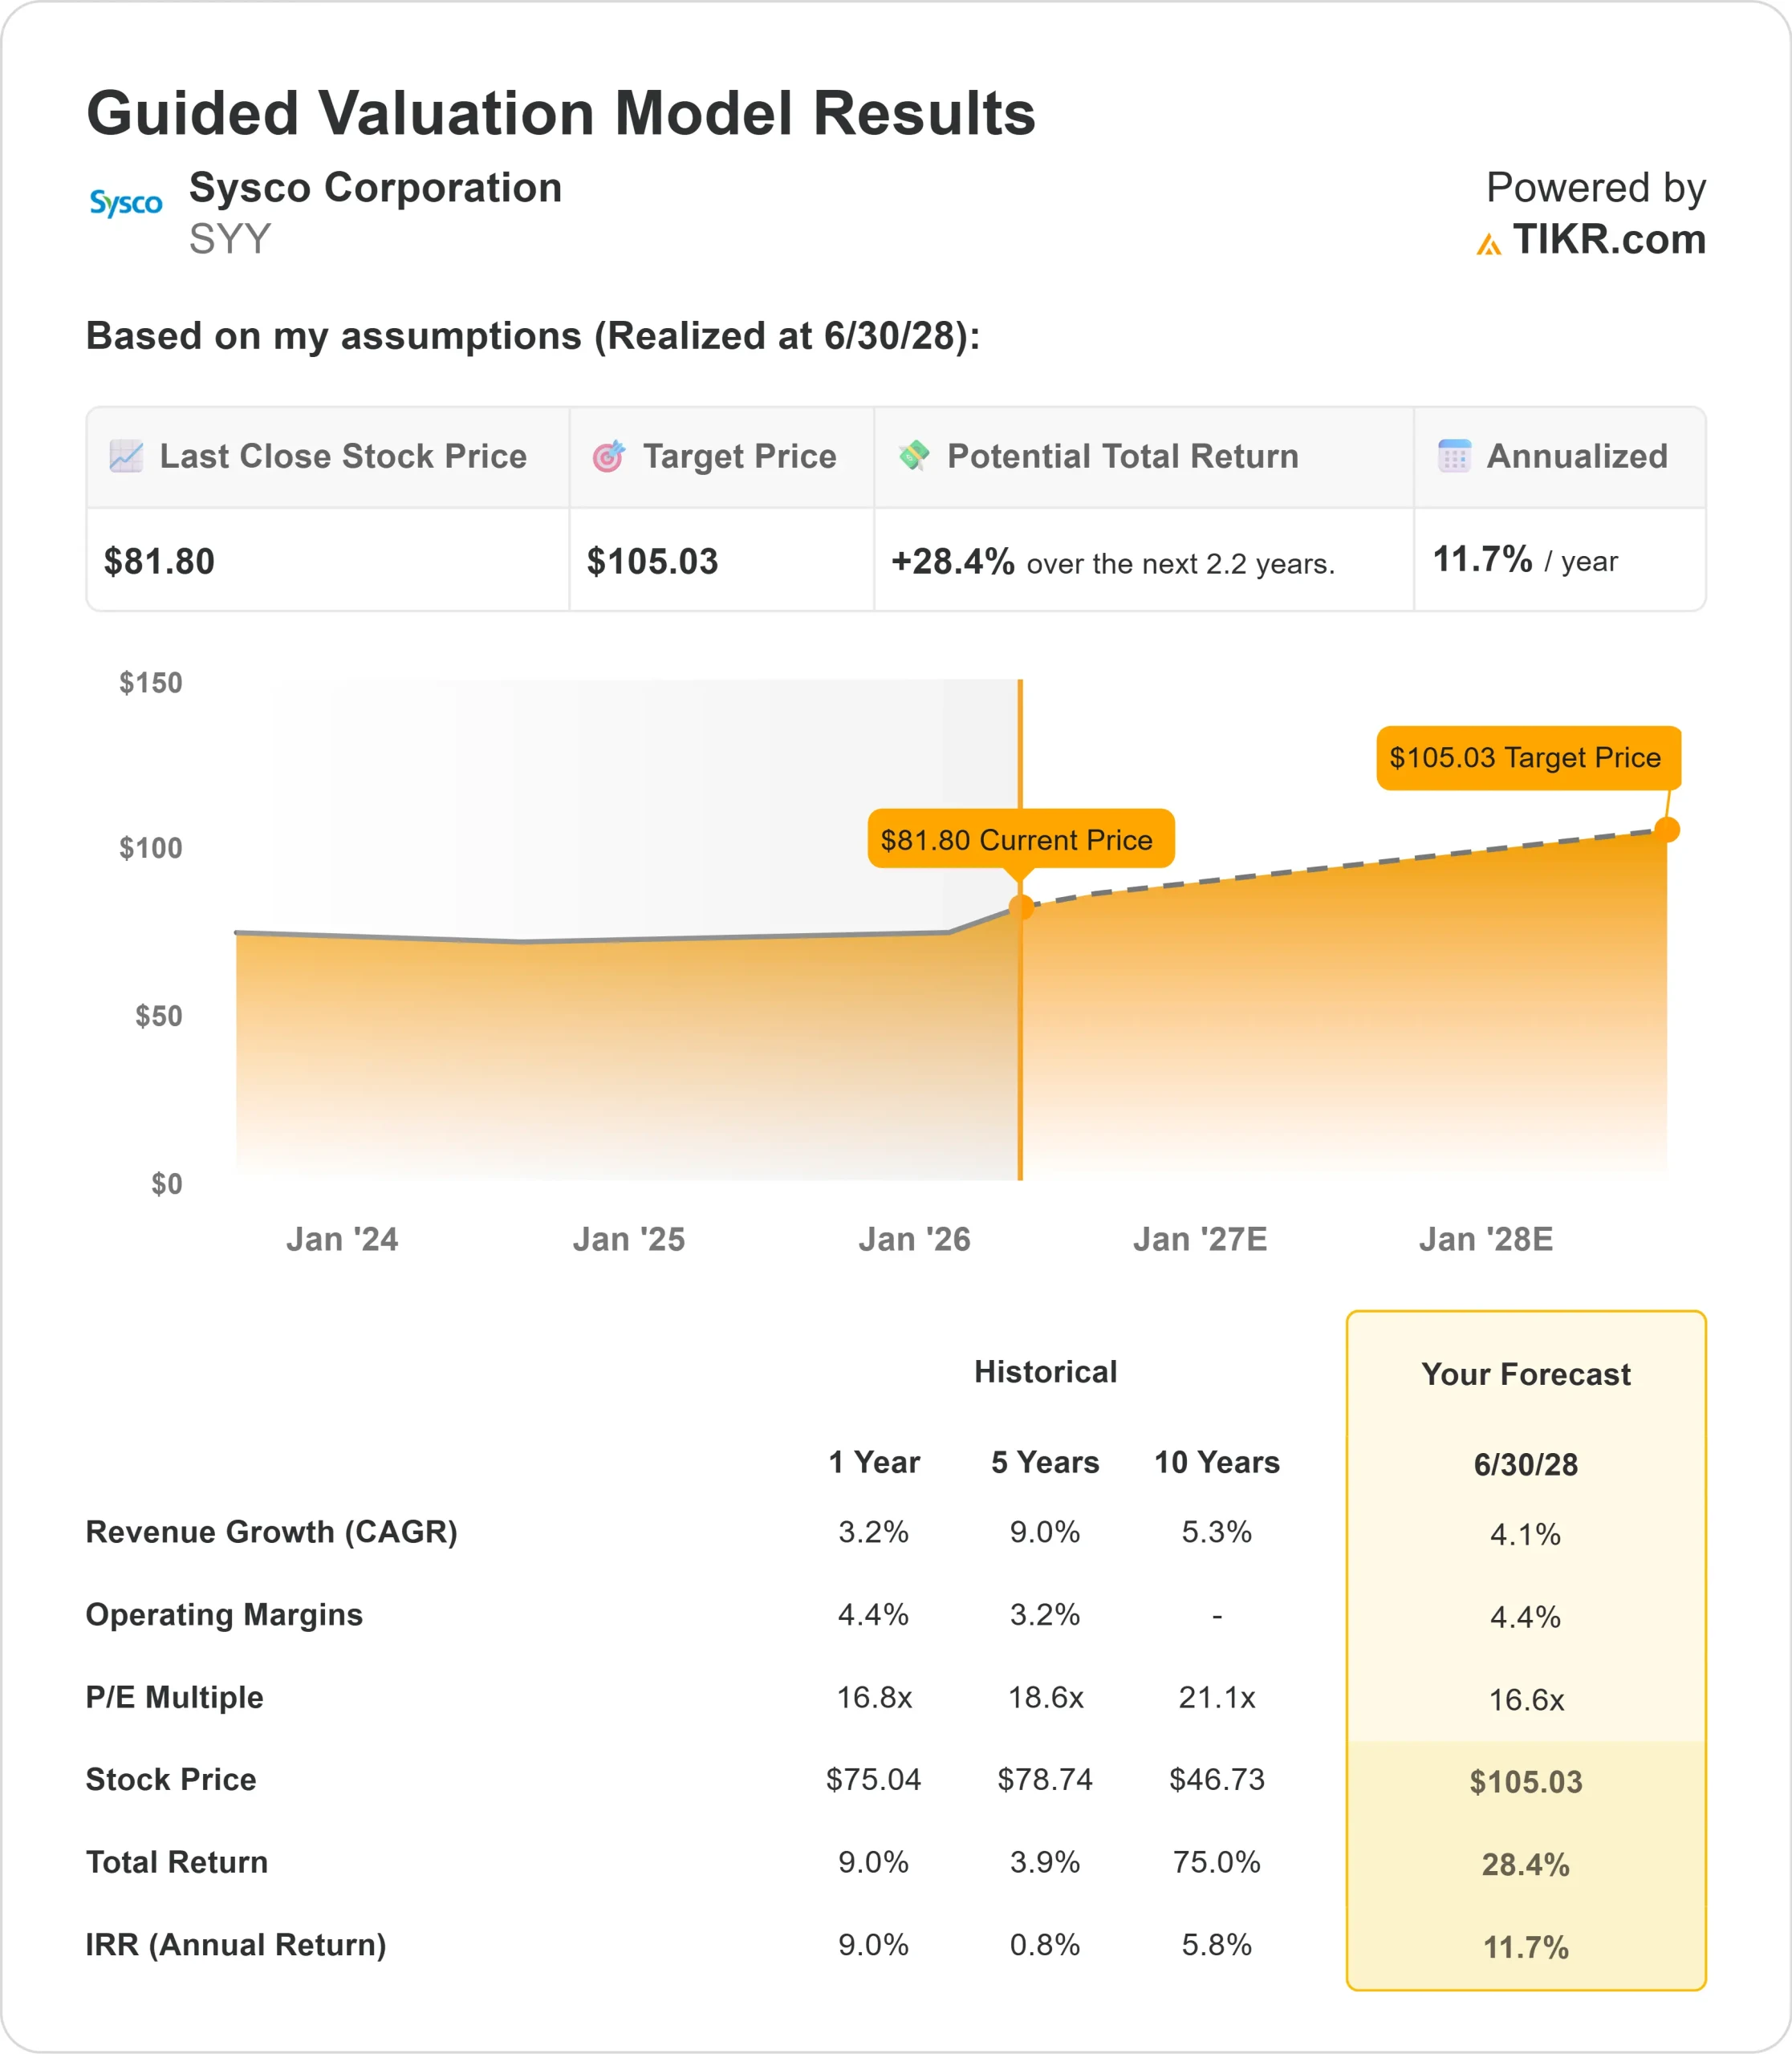Click the forecast $105.03 Stock Price cell
1792x2054 pixels.
[x=1525, y=1782]
